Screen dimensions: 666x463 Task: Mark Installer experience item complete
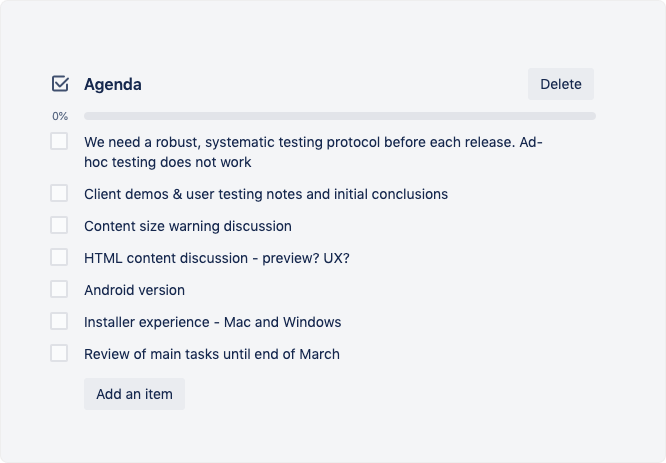click(x=59, y=322)
